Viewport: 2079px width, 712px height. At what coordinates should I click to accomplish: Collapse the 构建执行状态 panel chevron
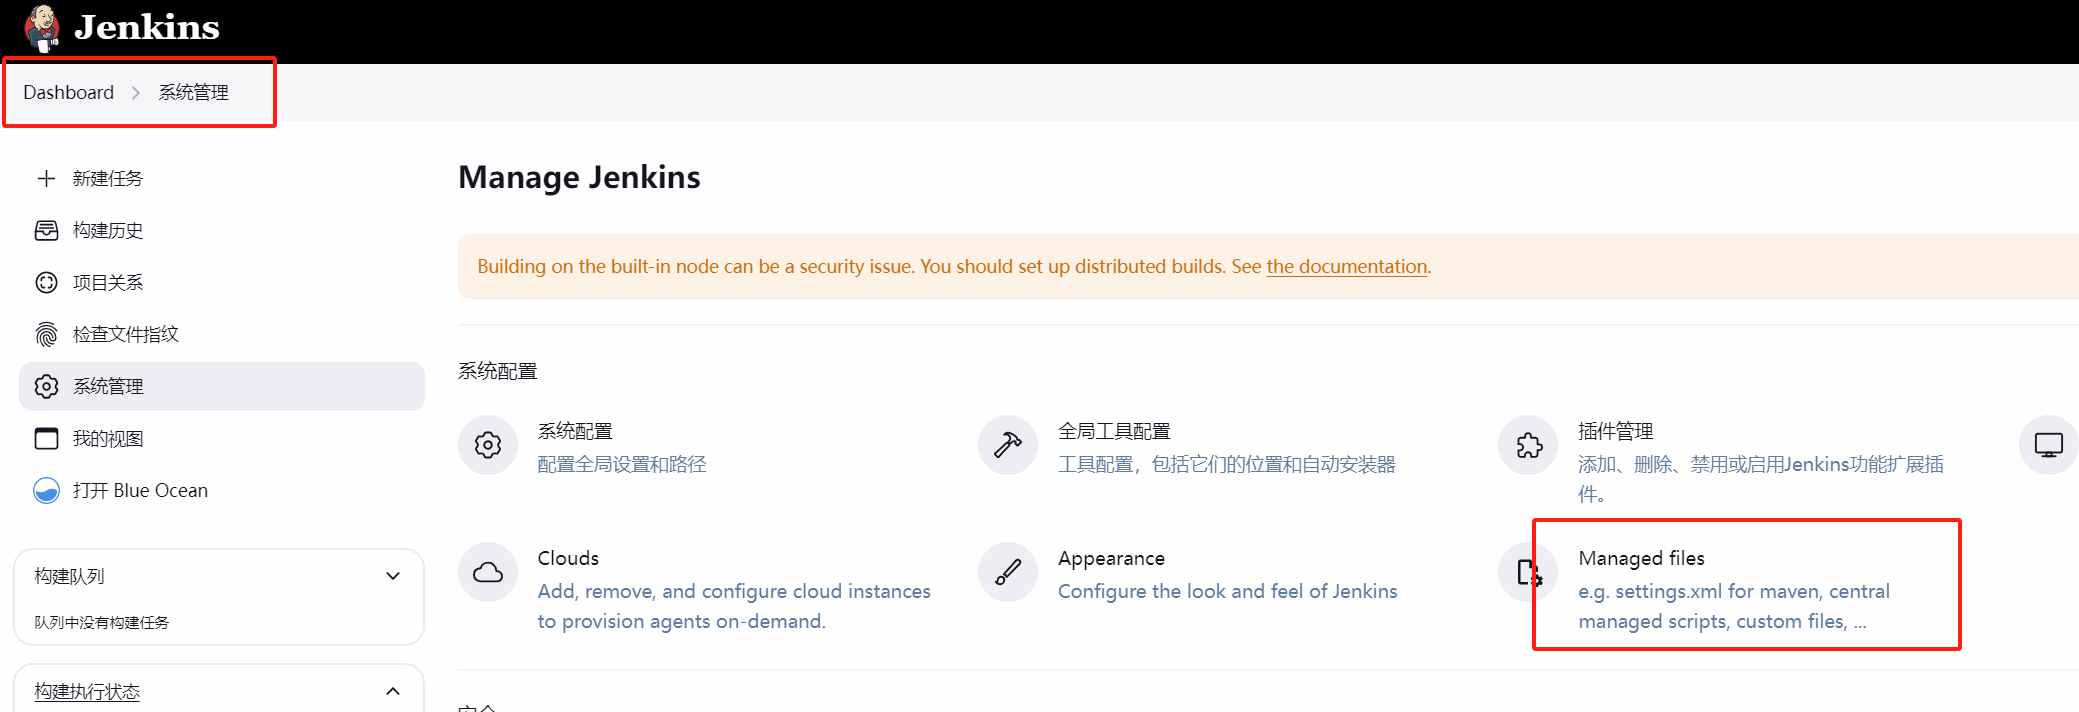pos(393,691)
